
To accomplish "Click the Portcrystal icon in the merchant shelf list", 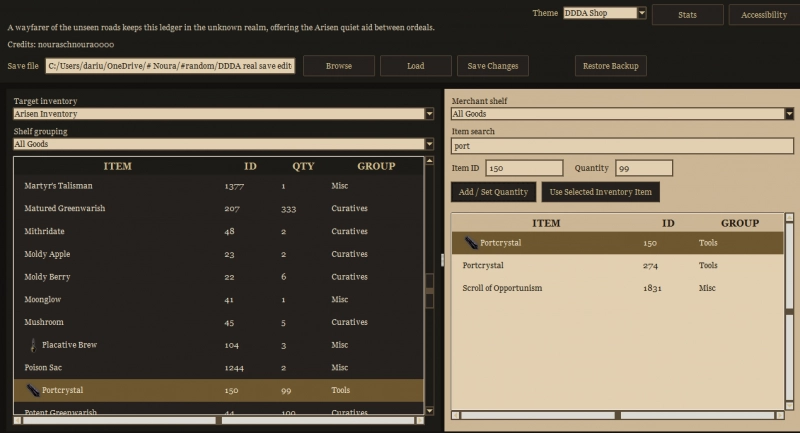I will [x=470, y=243].
